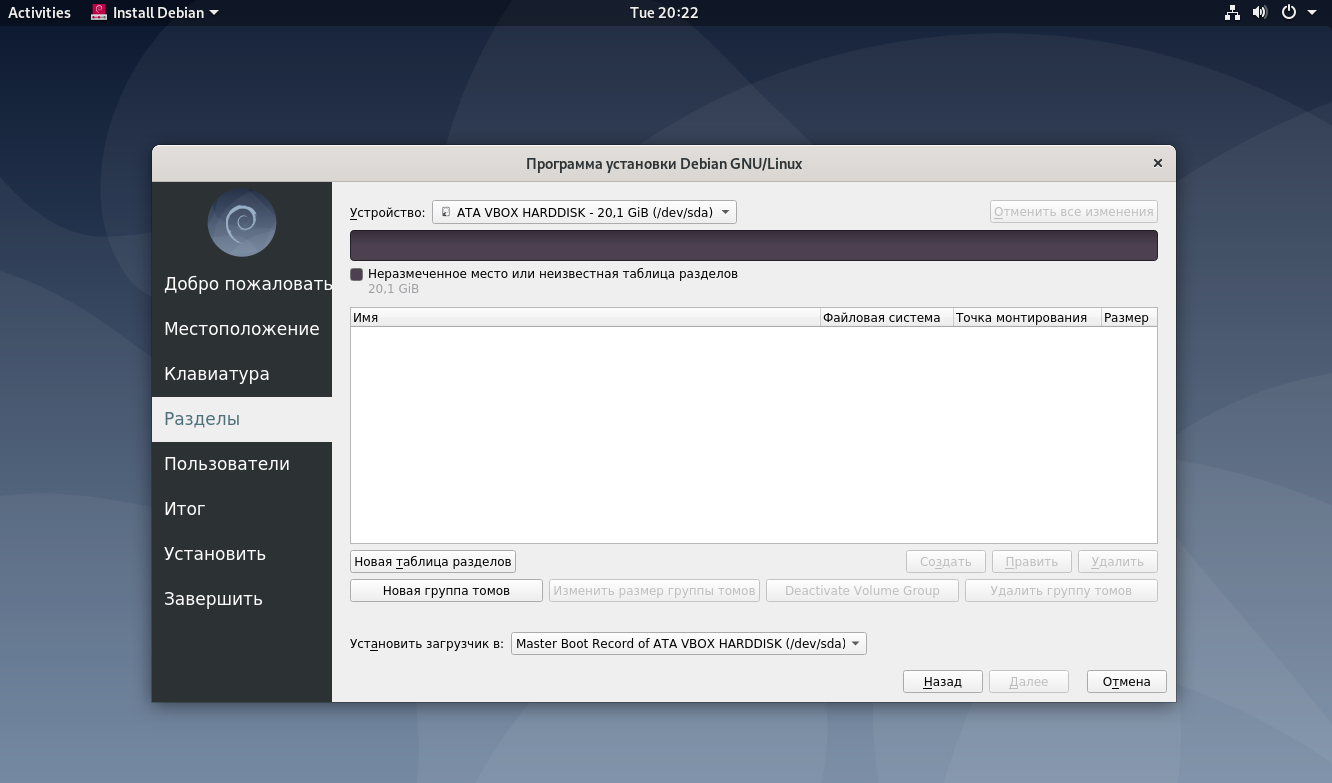Open the volume speaker icon in top bar
Image resolution: width=1332 pixels, height=783 pixels.
pyautogui.click(x=1260, y=13)
